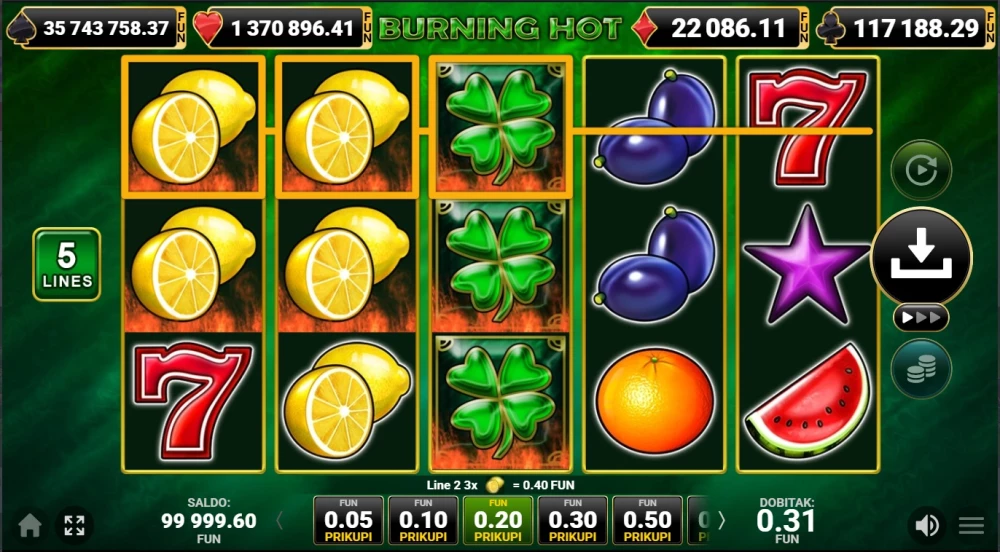Choose the 0.50 PRIKUPI bet
The image size is (1000, 552).
click(x=647, y=520)
